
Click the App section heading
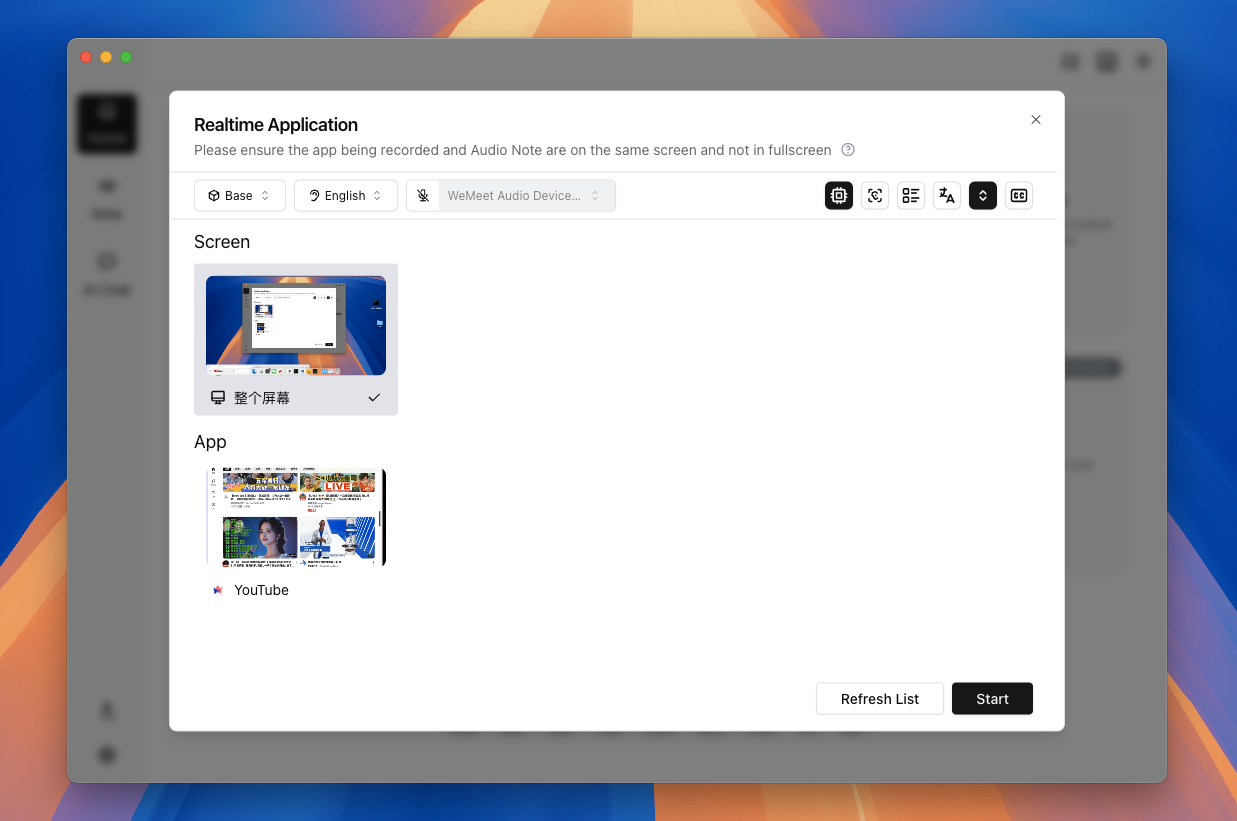pos(210,442)
